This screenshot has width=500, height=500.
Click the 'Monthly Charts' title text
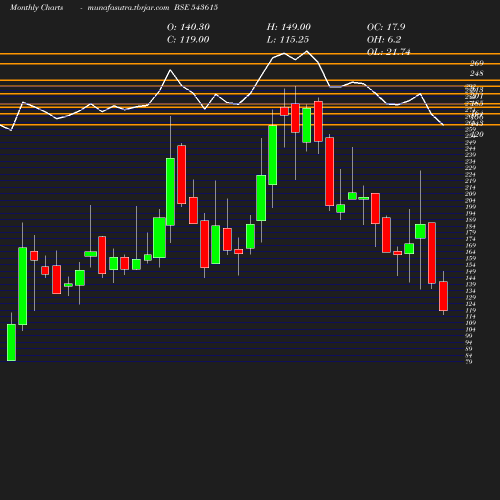[36, 8]
